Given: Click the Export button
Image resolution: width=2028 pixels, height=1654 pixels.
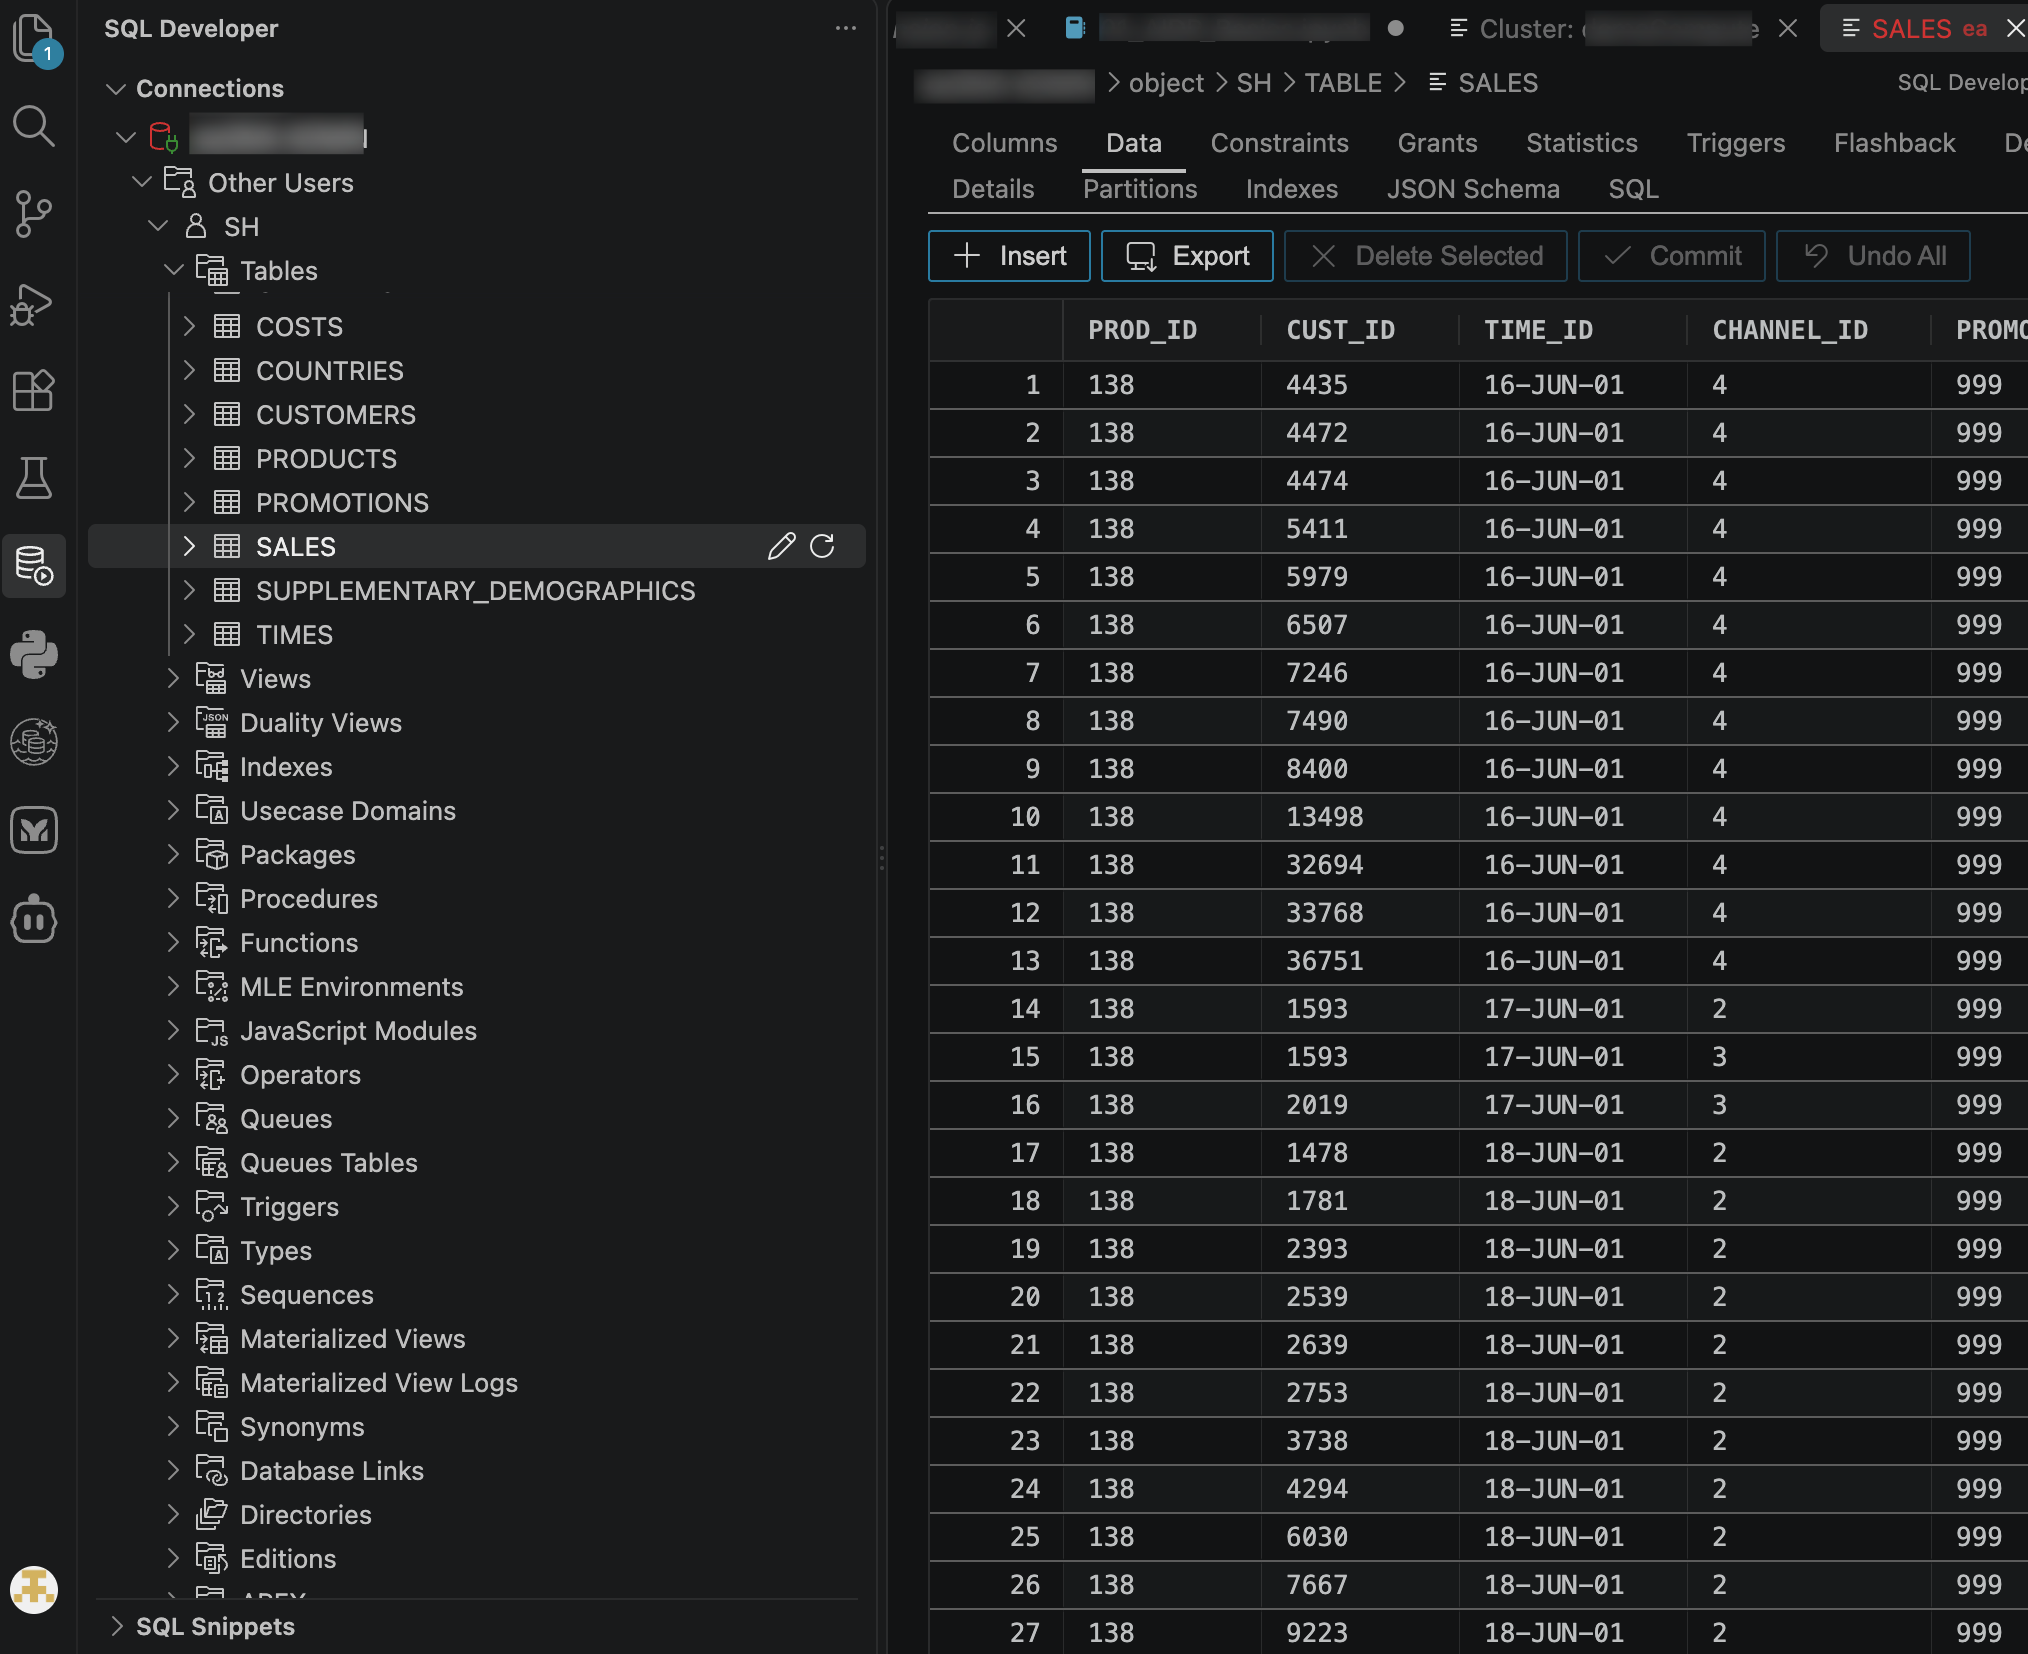Looking at the screenshot, I should click(1187, 256).
